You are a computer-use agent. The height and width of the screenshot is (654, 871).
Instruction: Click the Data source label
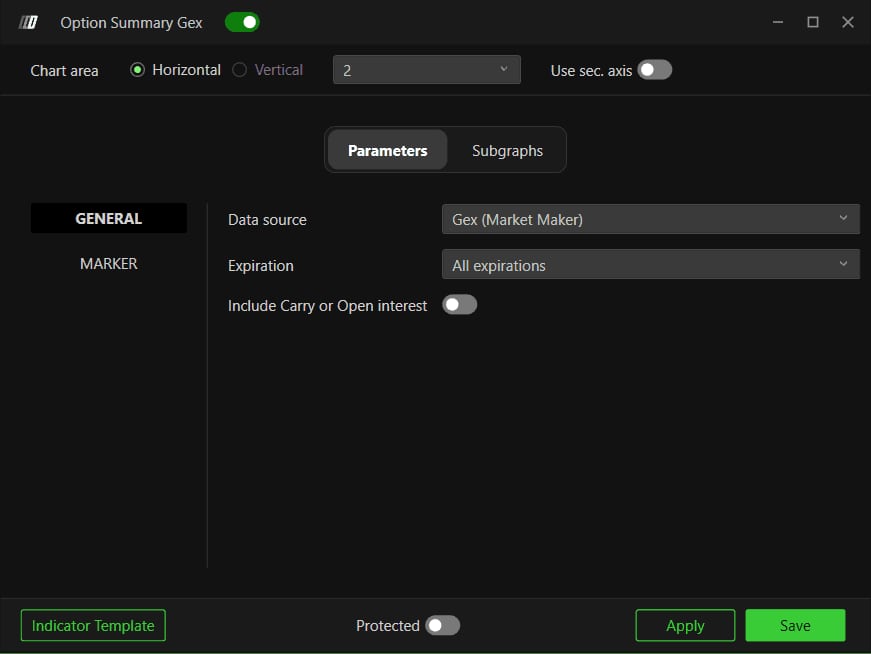point(267,219)
